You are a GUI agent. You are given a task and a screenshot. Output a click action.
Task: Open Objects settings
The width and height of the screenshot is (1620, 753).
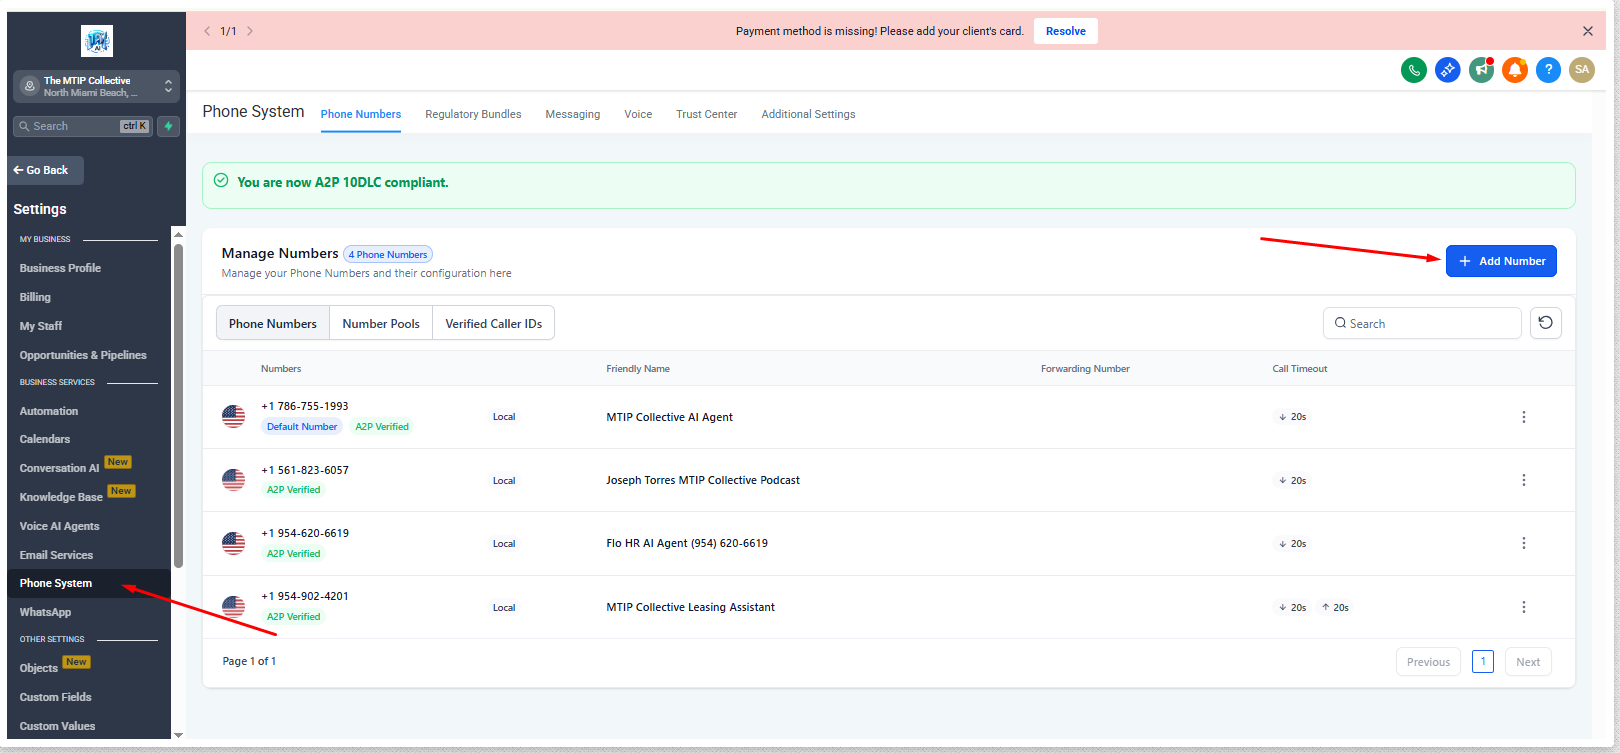point(39,668)
